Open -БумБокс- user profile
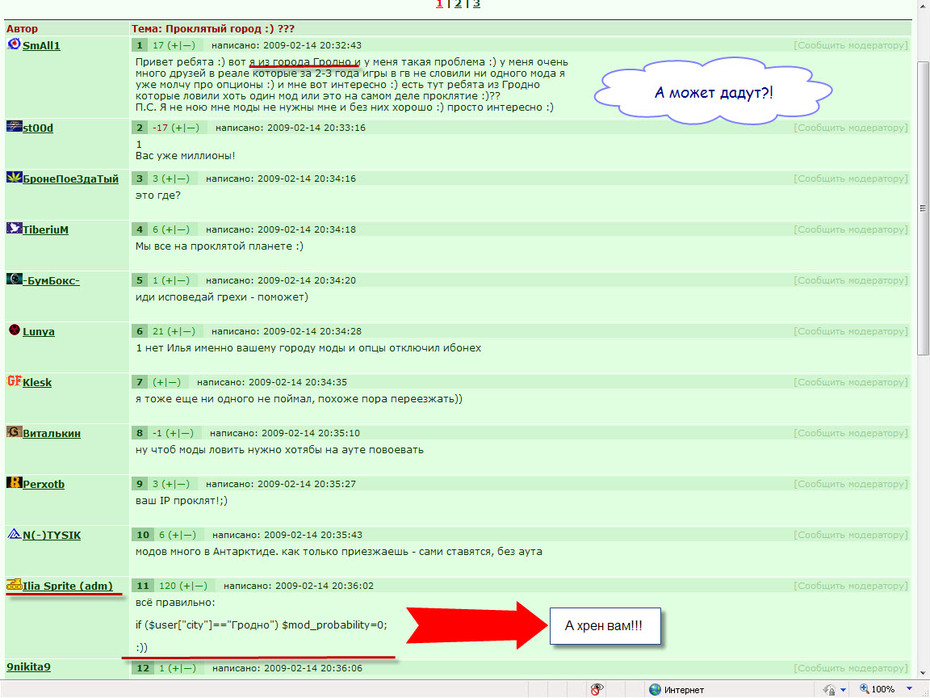 pyautogui.click(x=51, y=281)
